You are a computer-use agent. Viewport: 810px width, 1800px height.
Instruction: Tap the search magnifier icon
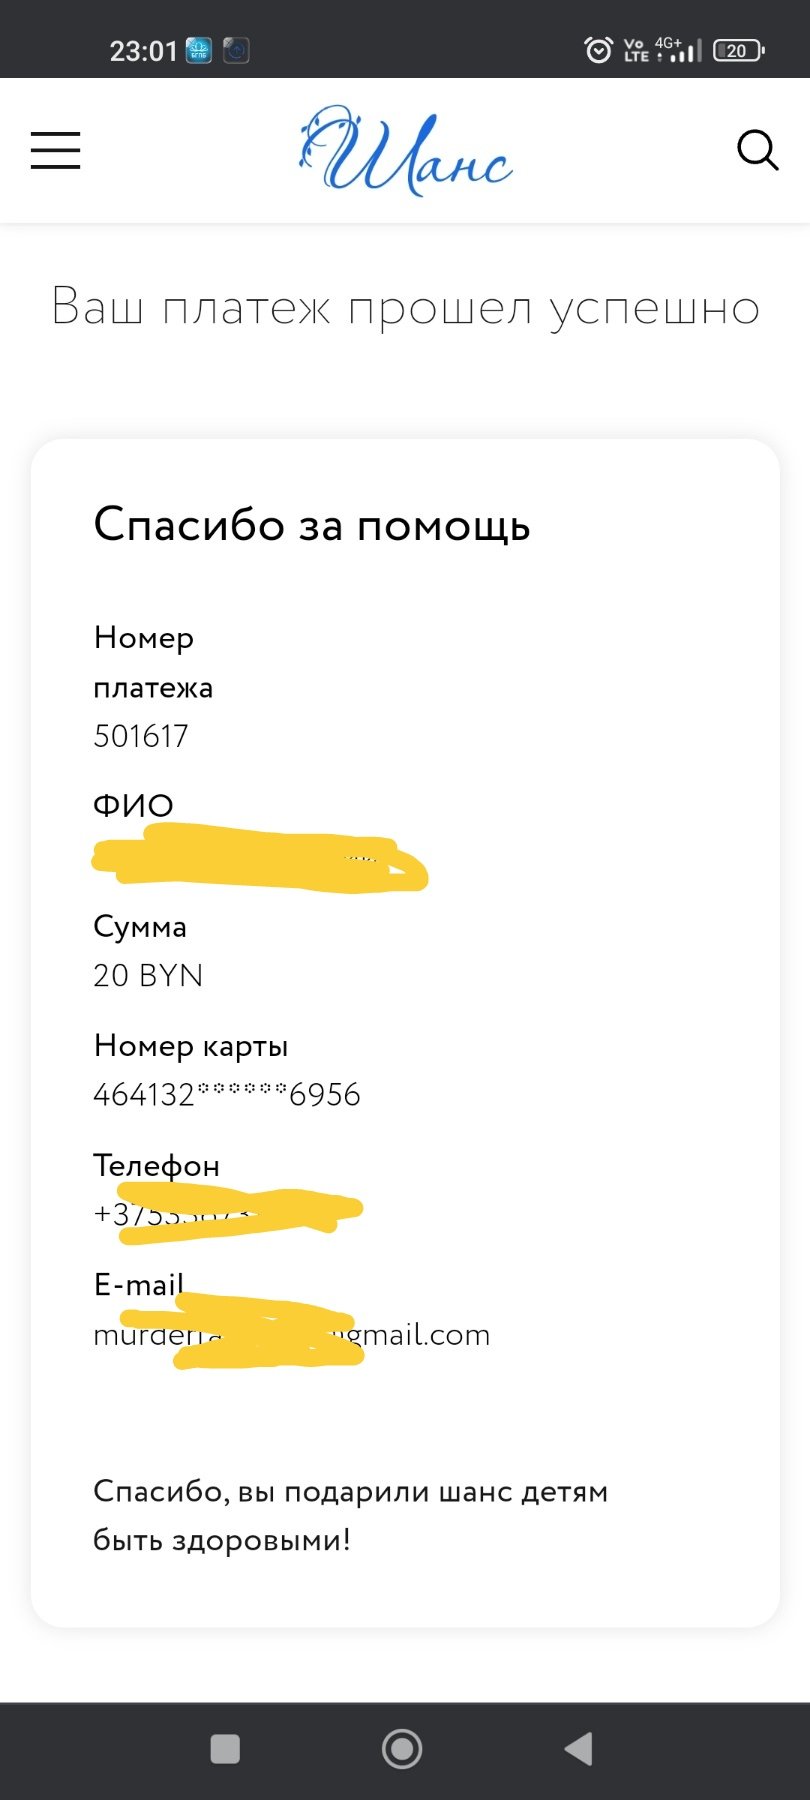(757, 151)
